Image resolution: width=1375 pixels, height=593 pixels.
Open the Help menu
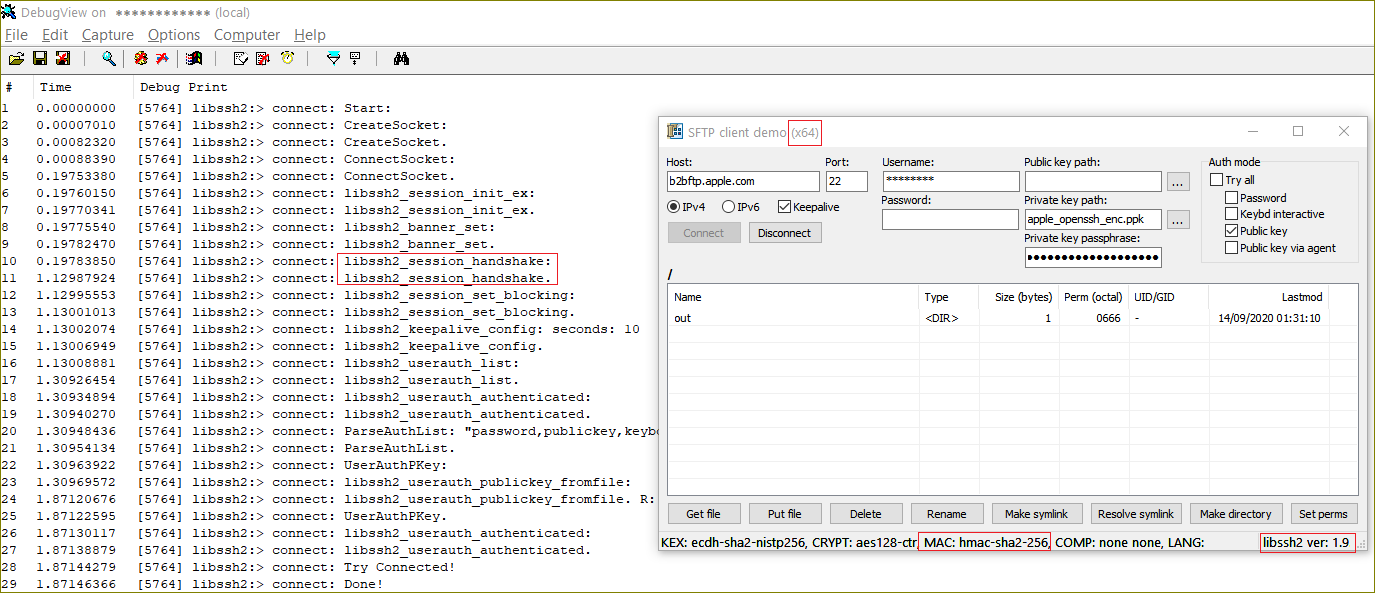[310, 35]
